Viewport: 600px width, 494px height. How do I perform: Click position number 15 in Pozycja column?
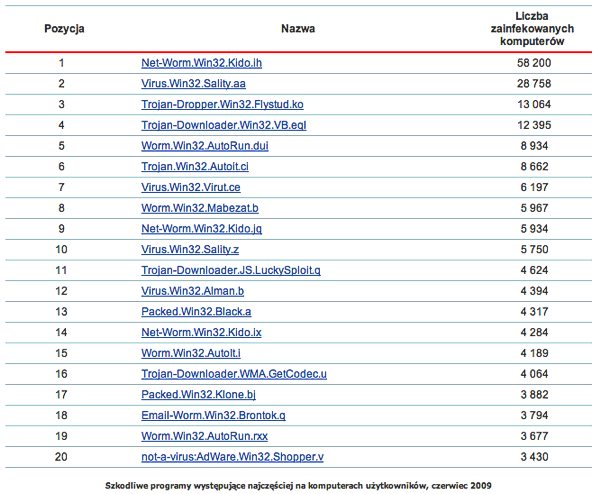(61, 353)
